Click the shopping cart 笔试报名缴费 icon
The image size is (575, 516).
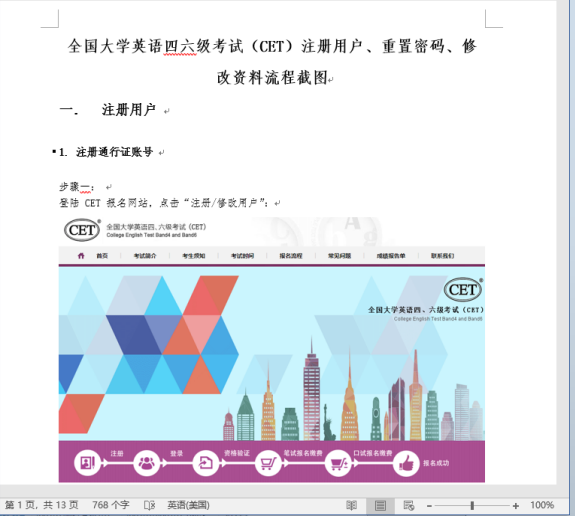click(x=268, y=463)
